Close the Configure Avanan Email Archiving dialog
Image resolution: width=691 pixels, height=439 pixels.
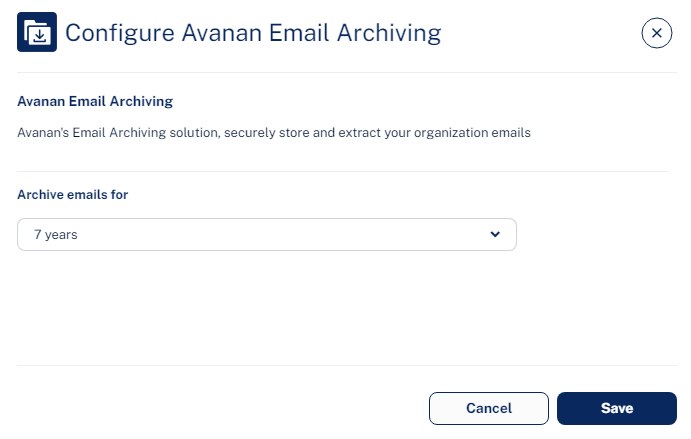pyautogui.click(x=657, y=33)
